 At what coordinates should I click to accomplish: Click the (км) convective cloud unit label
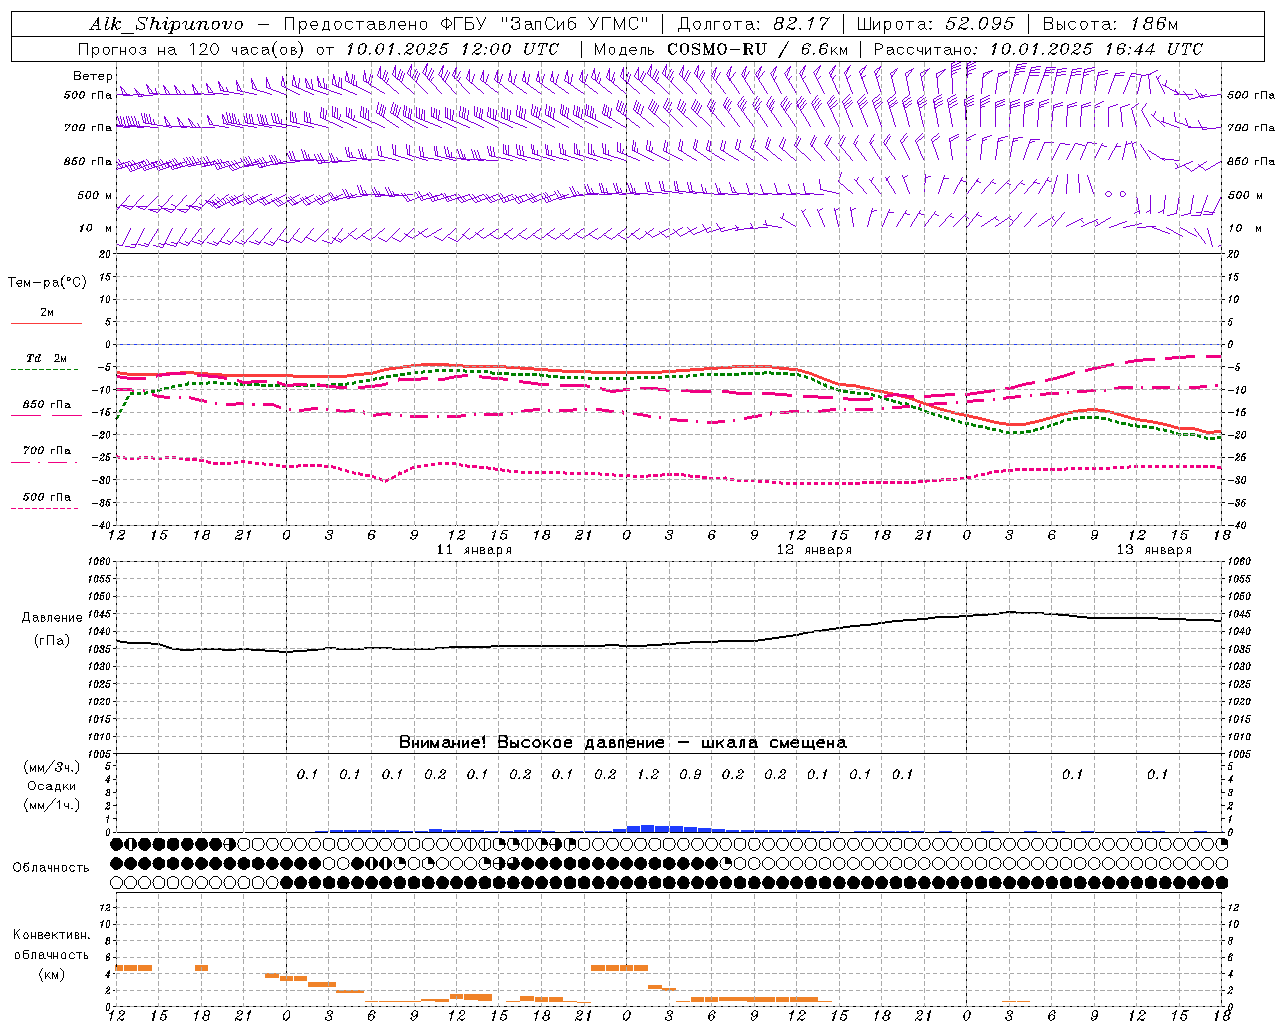coord(52,974)
